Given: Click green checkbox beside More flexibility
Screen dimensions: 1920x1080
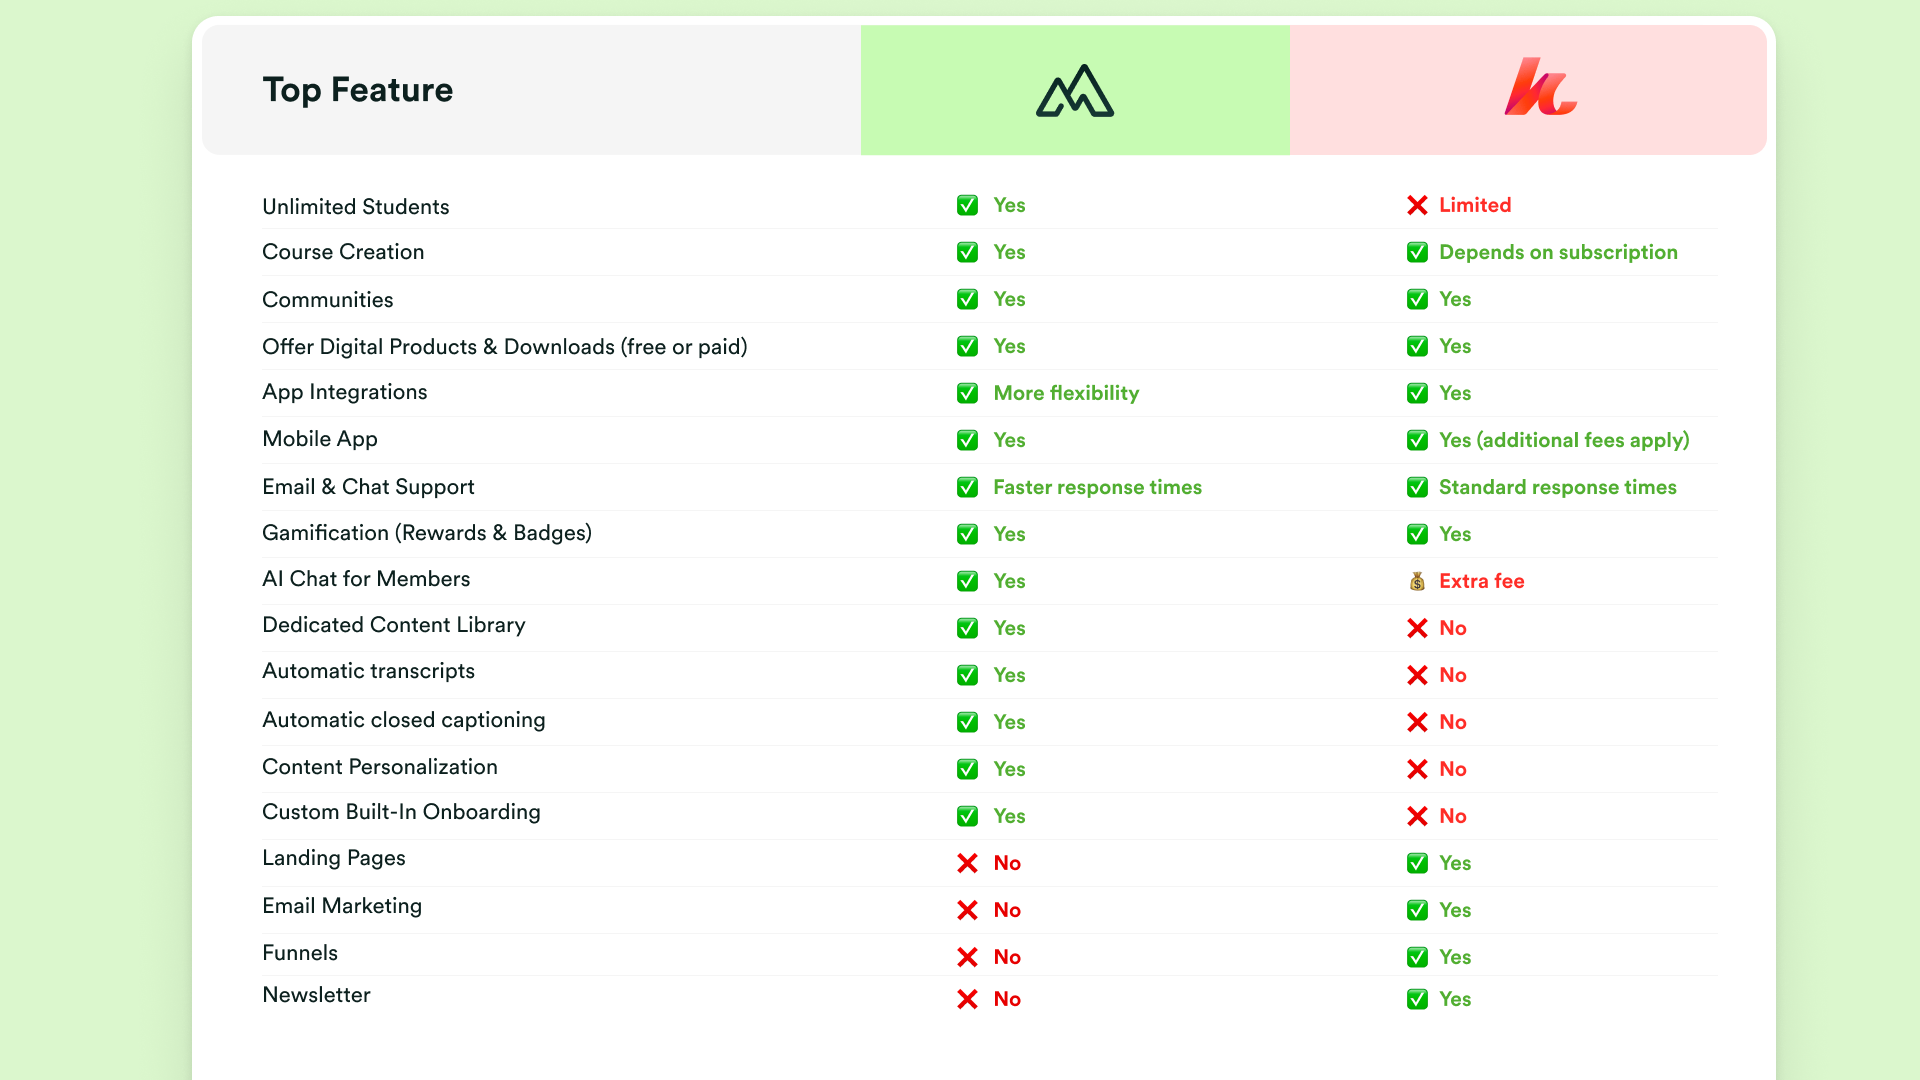Looking at the screenshot, I should [967, 393].
